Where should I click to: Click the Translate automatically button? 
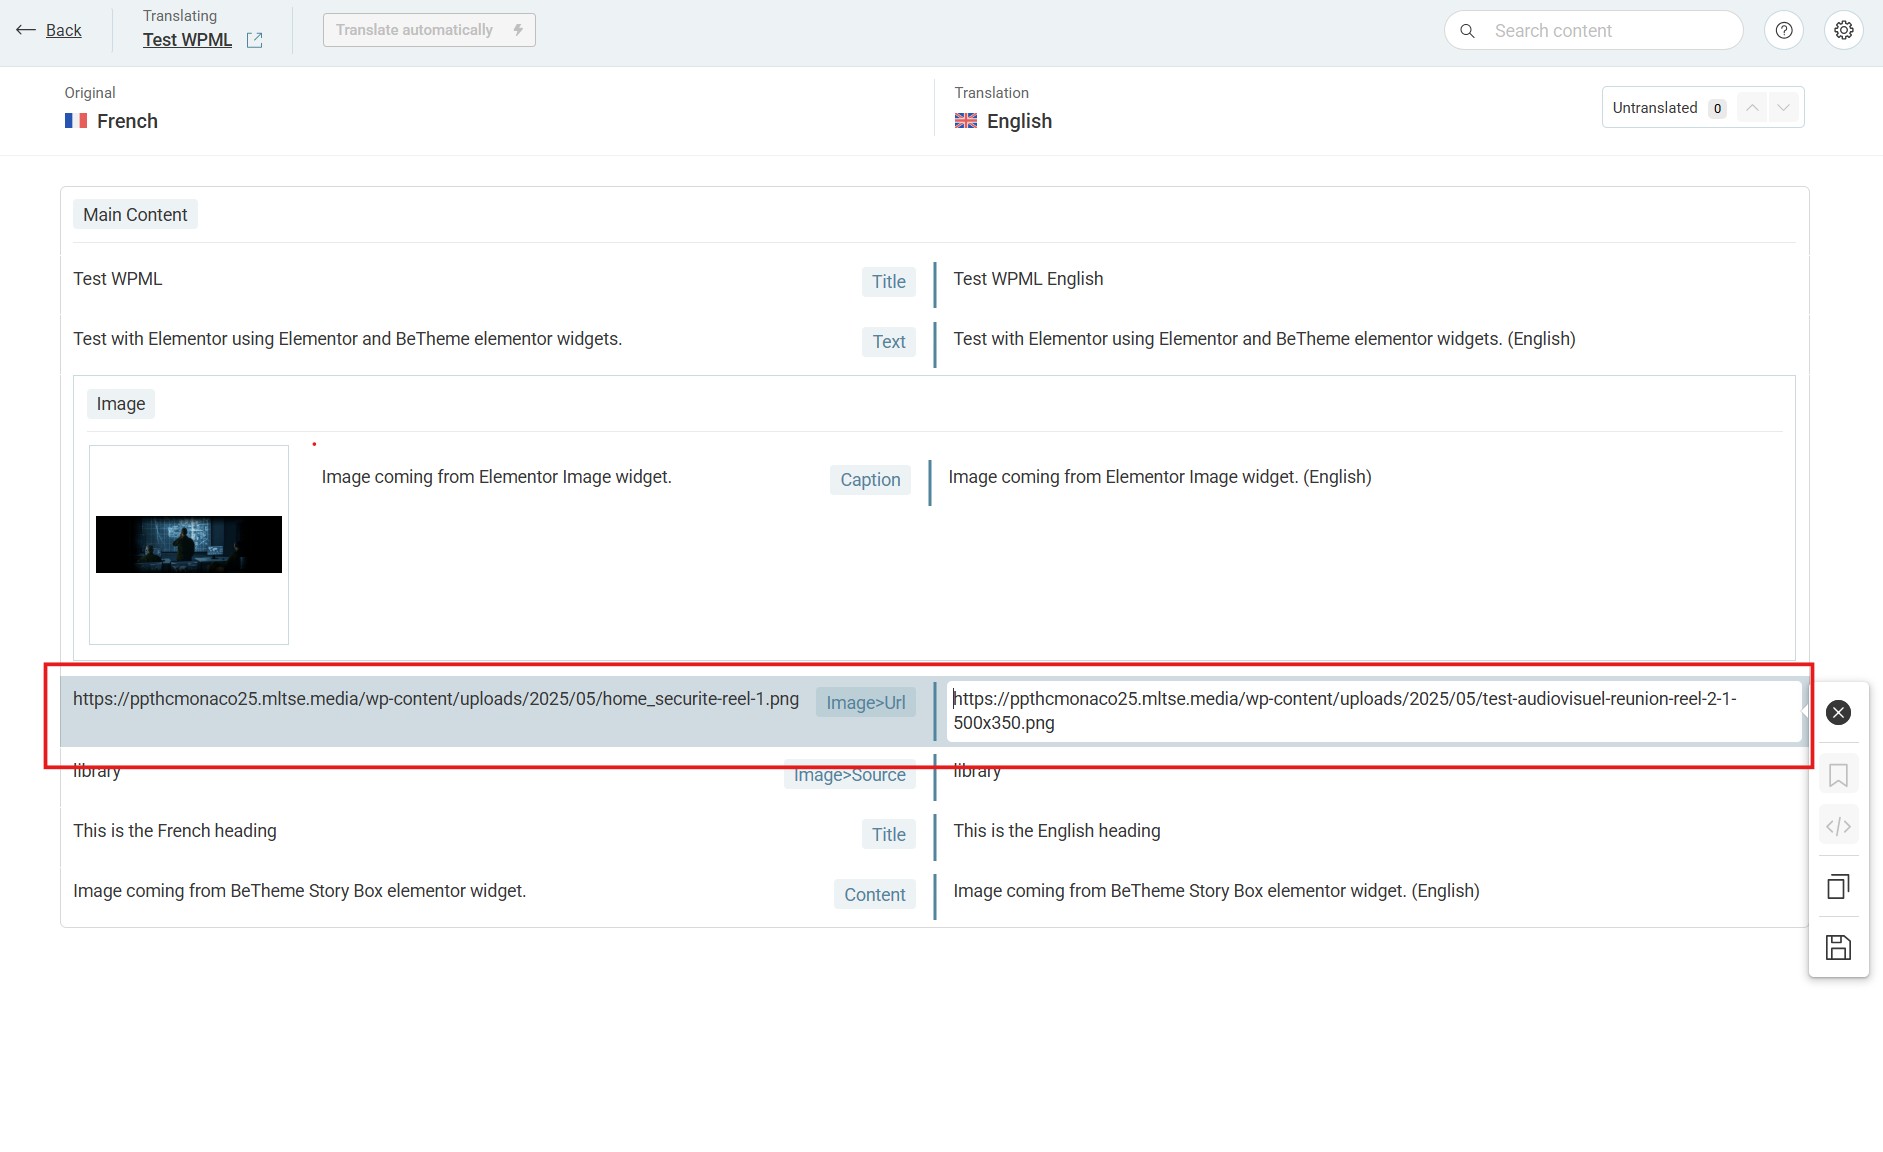(x=429, y=30)
